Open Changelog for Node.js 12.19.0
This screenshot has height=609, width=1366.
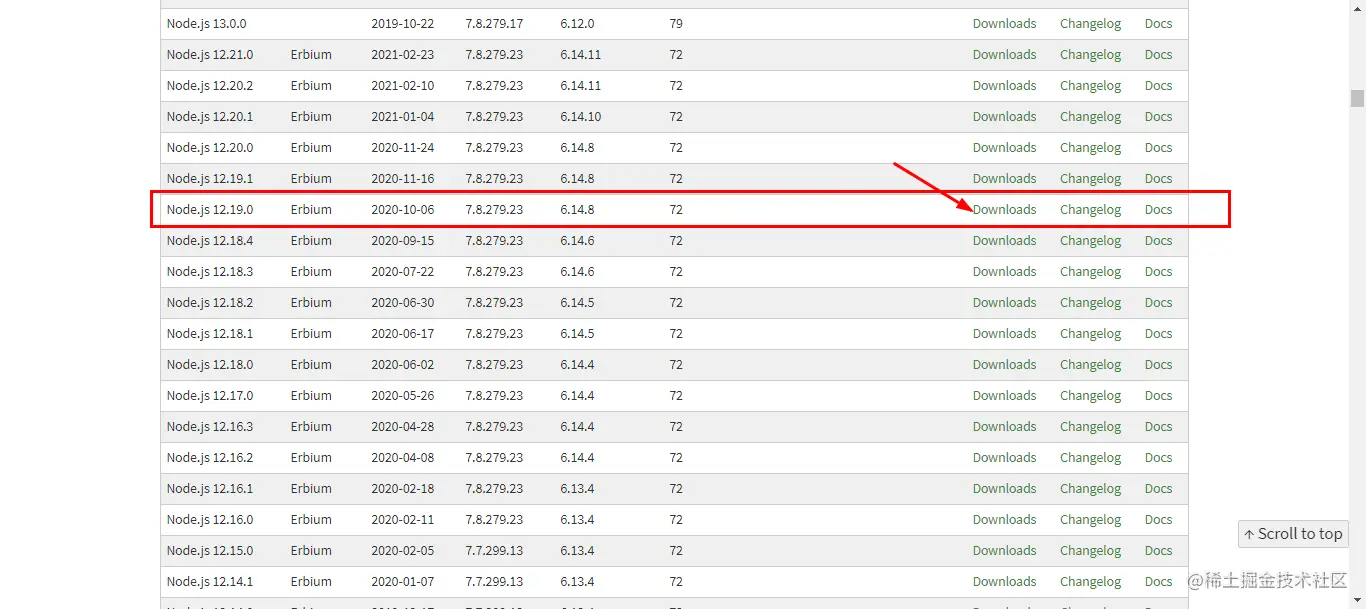(x=1090, y=210)
